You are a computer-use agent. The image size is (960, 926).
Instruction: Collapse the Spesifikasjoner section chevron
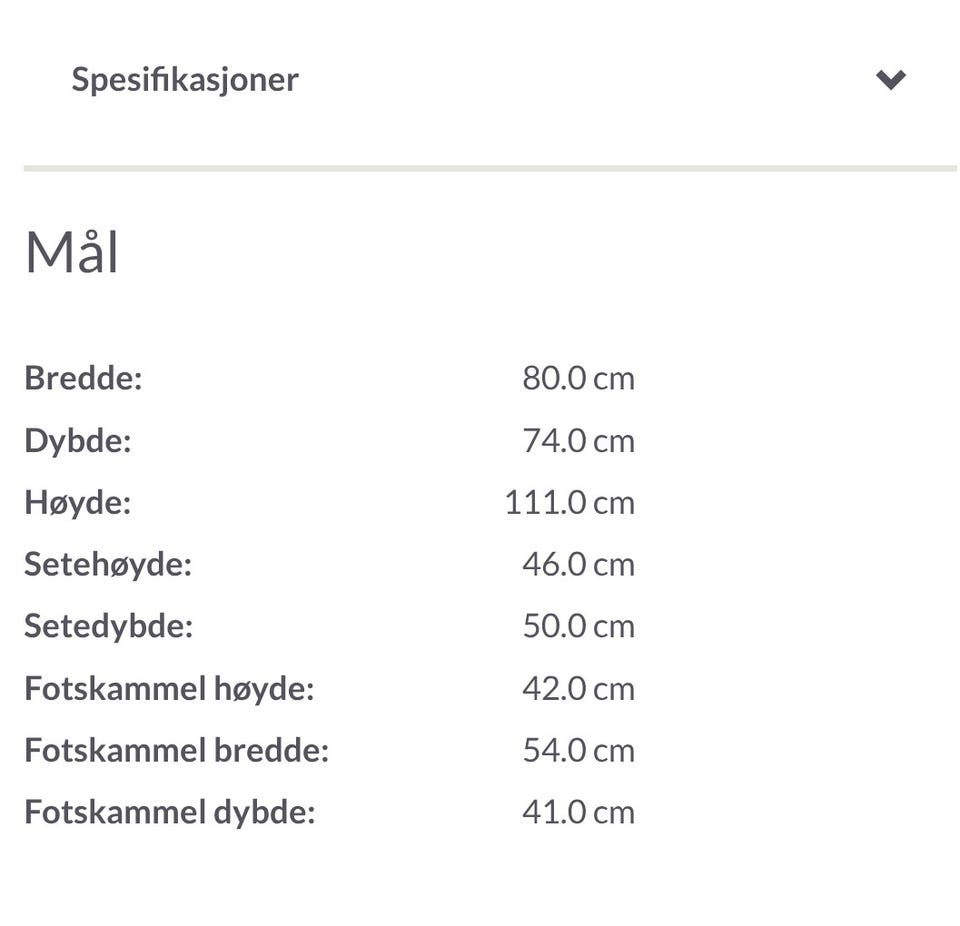coord(890,80)
